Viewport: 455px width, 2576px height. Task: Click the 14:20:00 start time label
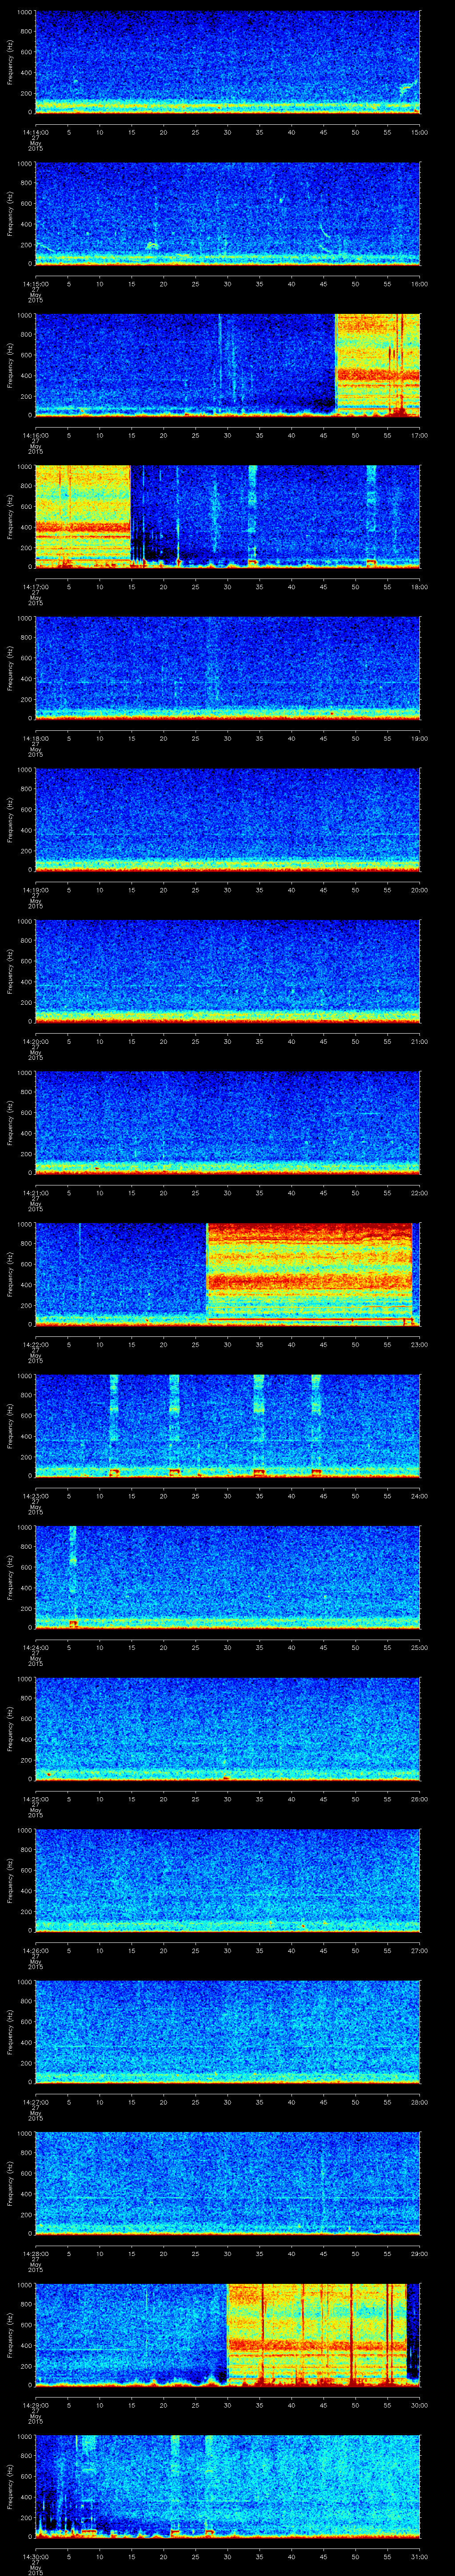point(35,1041)
